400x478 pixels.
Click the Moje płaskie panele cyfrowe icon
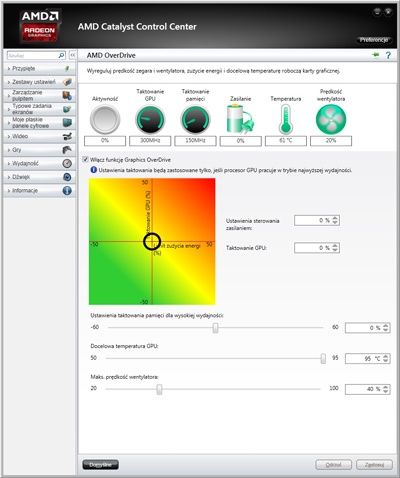coord(67,123)
